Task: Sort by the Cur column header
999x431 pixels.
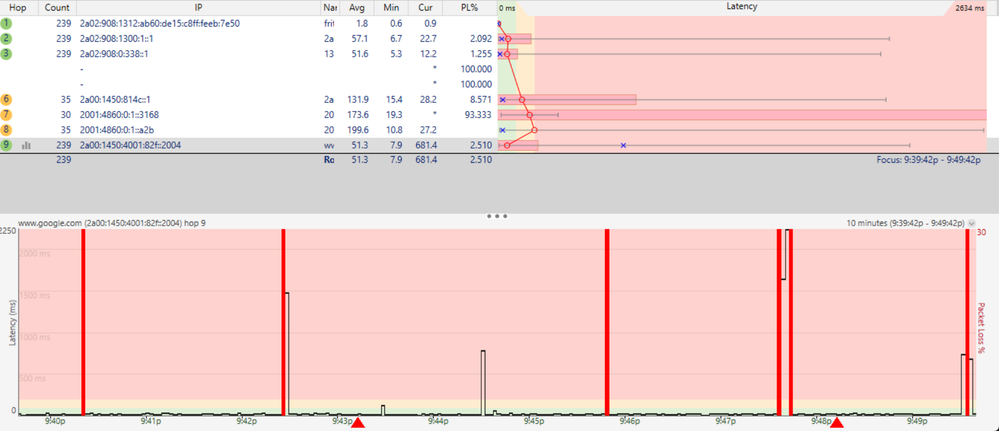Action: point(425,6)
